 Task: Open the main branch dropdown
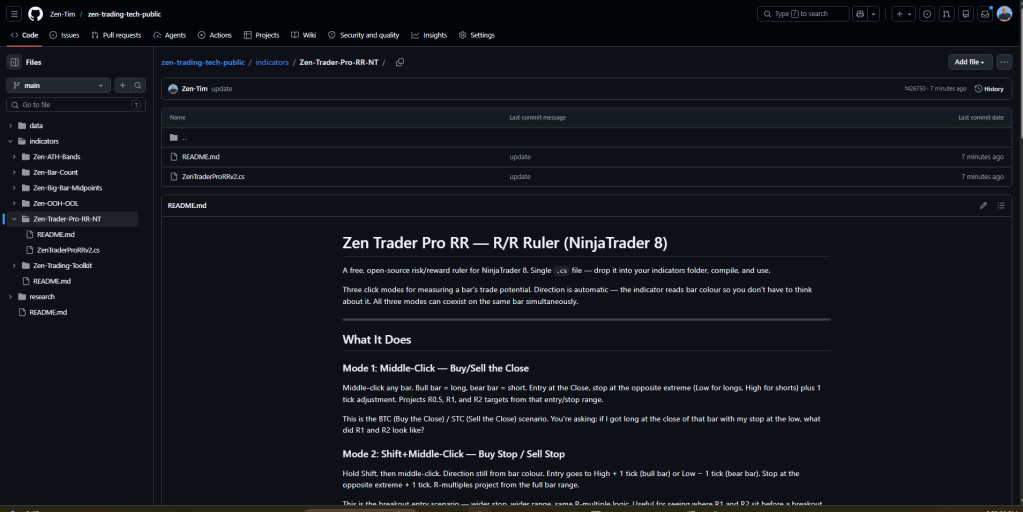[59, 85]
